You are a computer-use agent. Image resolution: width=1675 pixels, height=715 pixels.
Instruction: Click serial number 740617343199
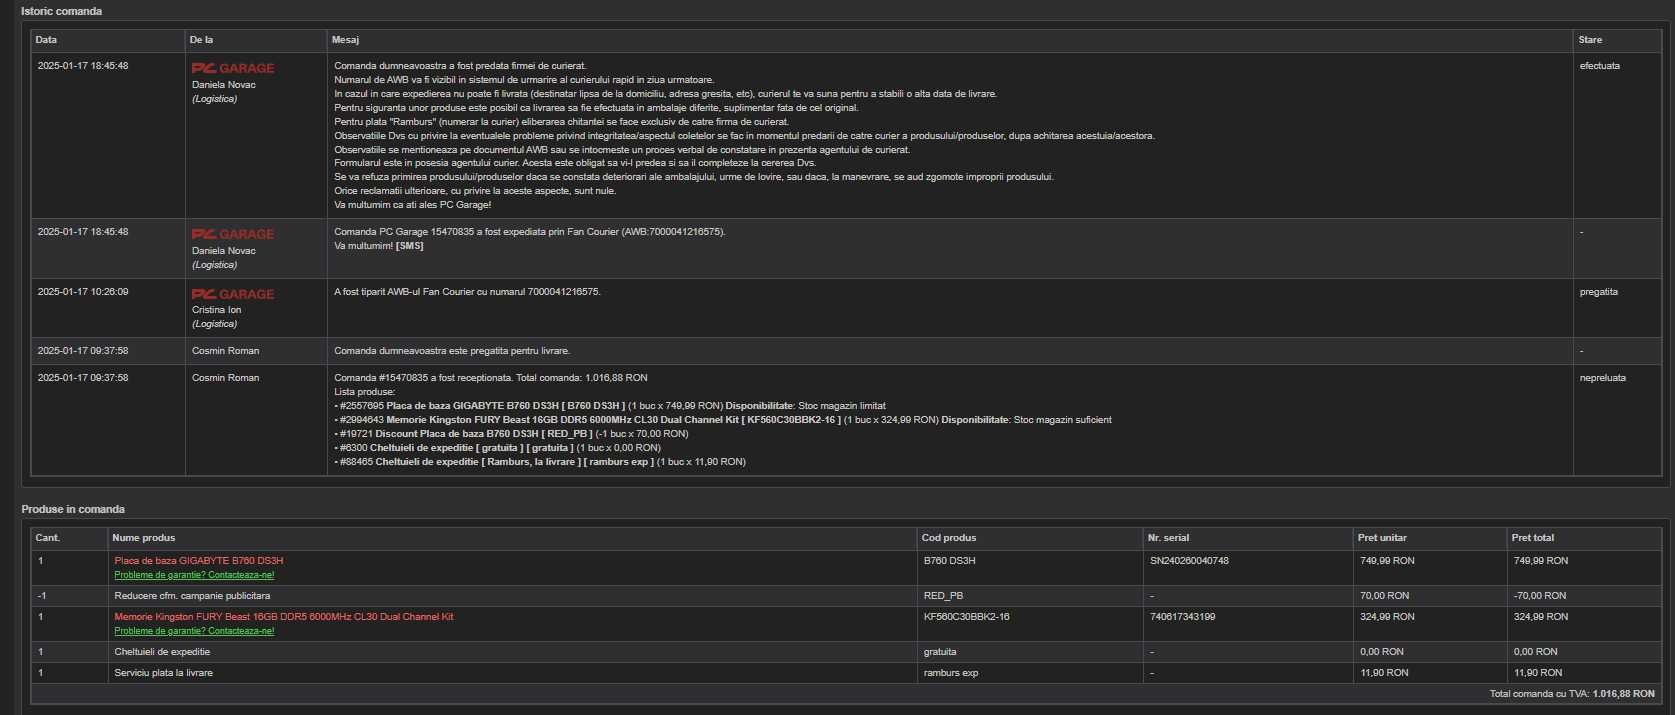click(x=1183, y=617)
